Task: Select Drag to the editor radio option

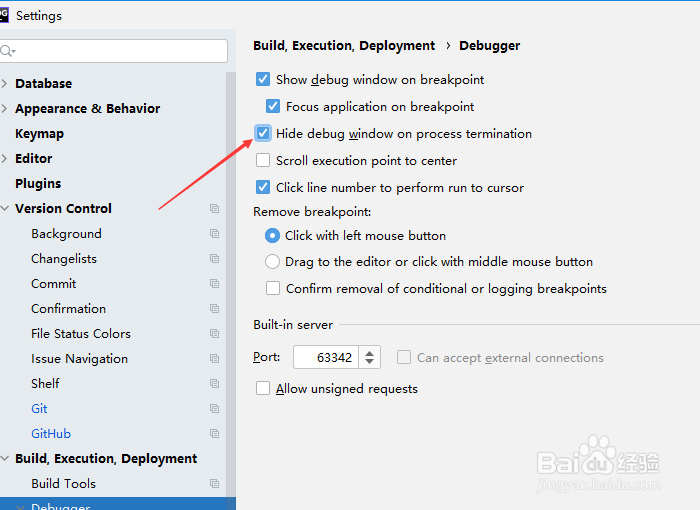Action: tap(272, 262)
